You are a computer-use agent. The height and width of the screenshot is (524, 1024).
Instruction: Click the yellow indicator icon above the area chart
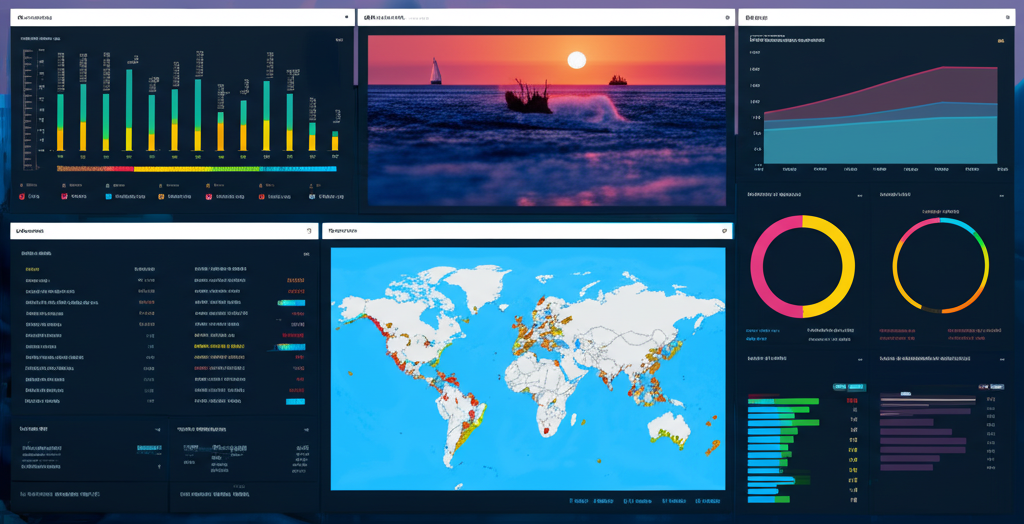point(1000,41)
